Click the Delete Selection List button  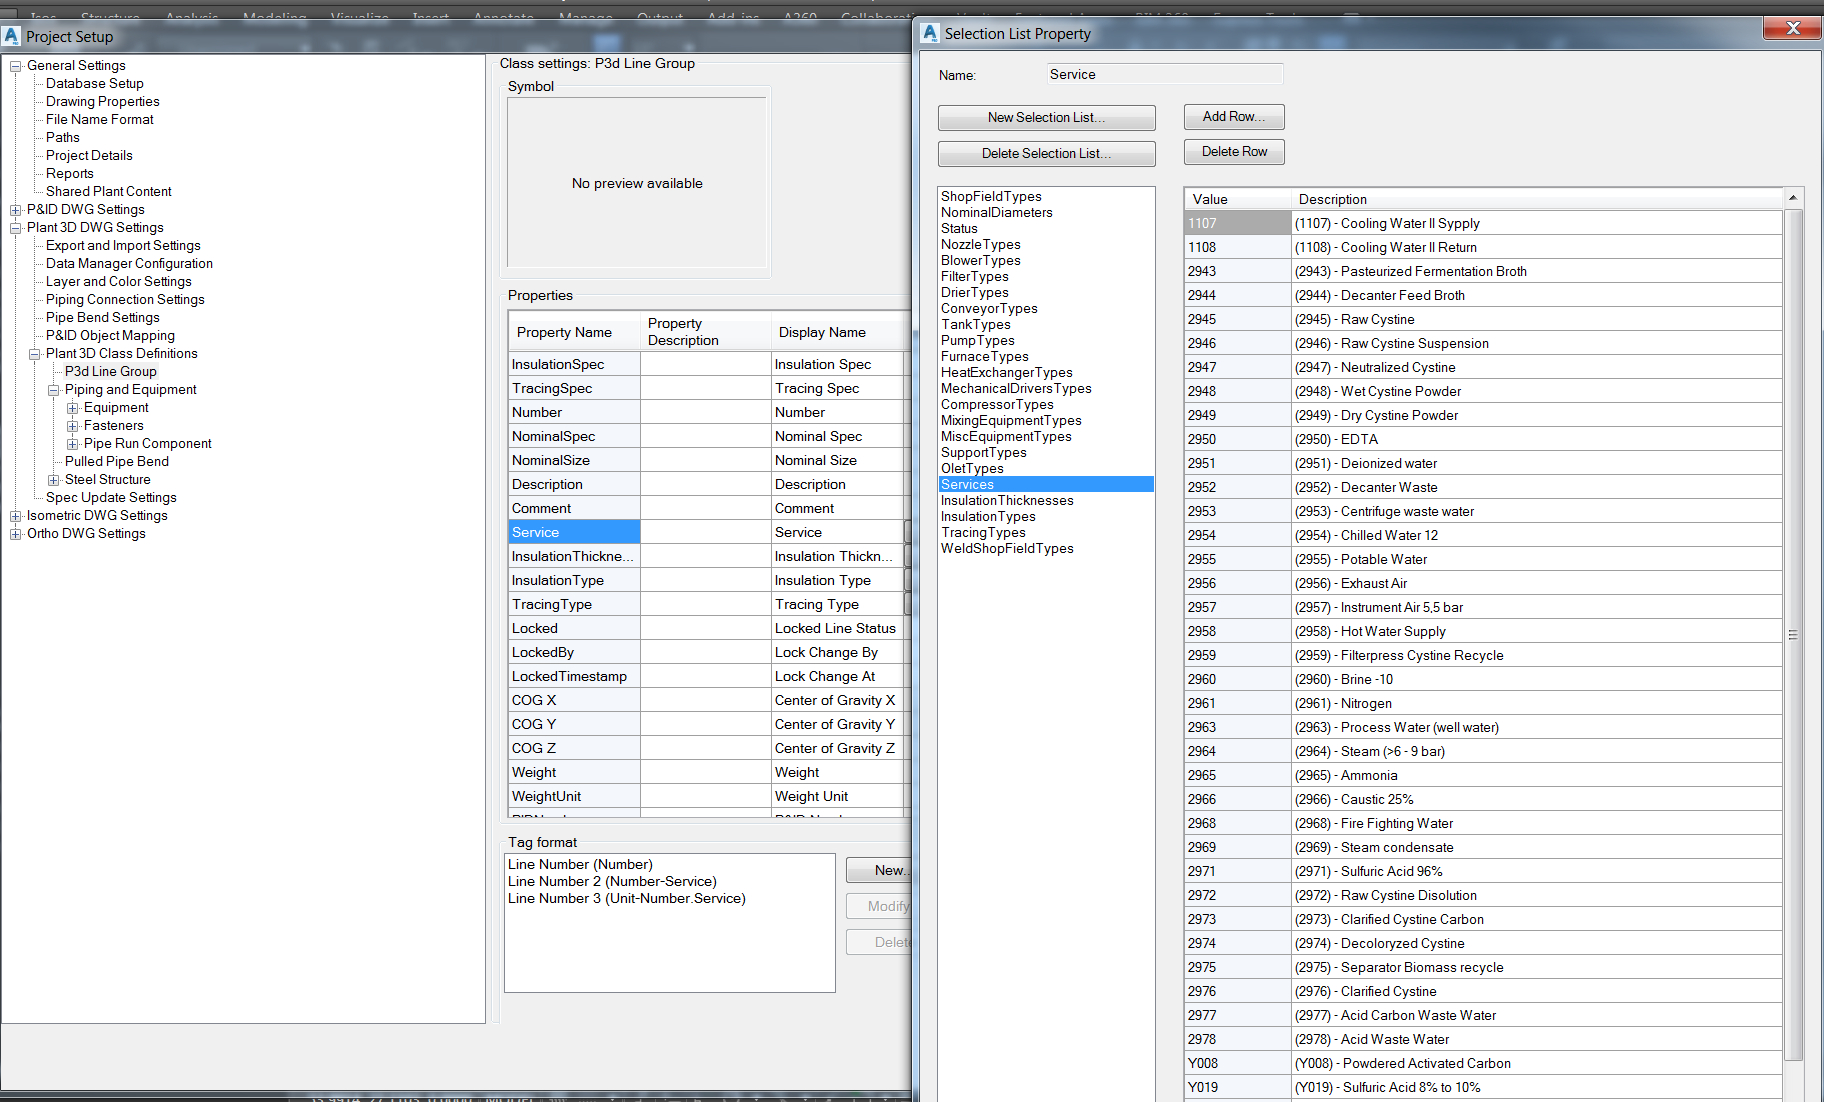point(1046,154)
